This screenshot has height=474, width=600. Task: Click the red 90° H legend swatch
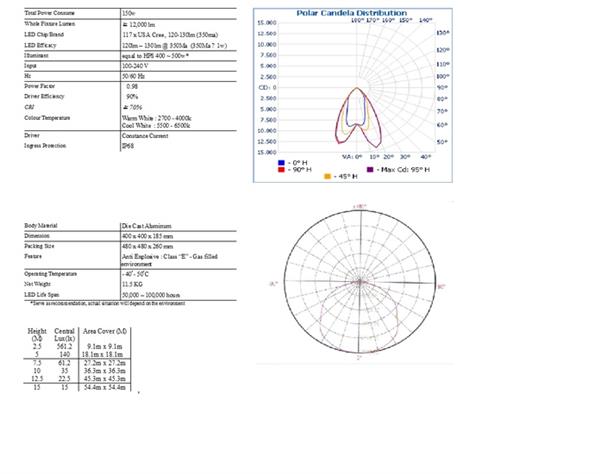(282, 169)
